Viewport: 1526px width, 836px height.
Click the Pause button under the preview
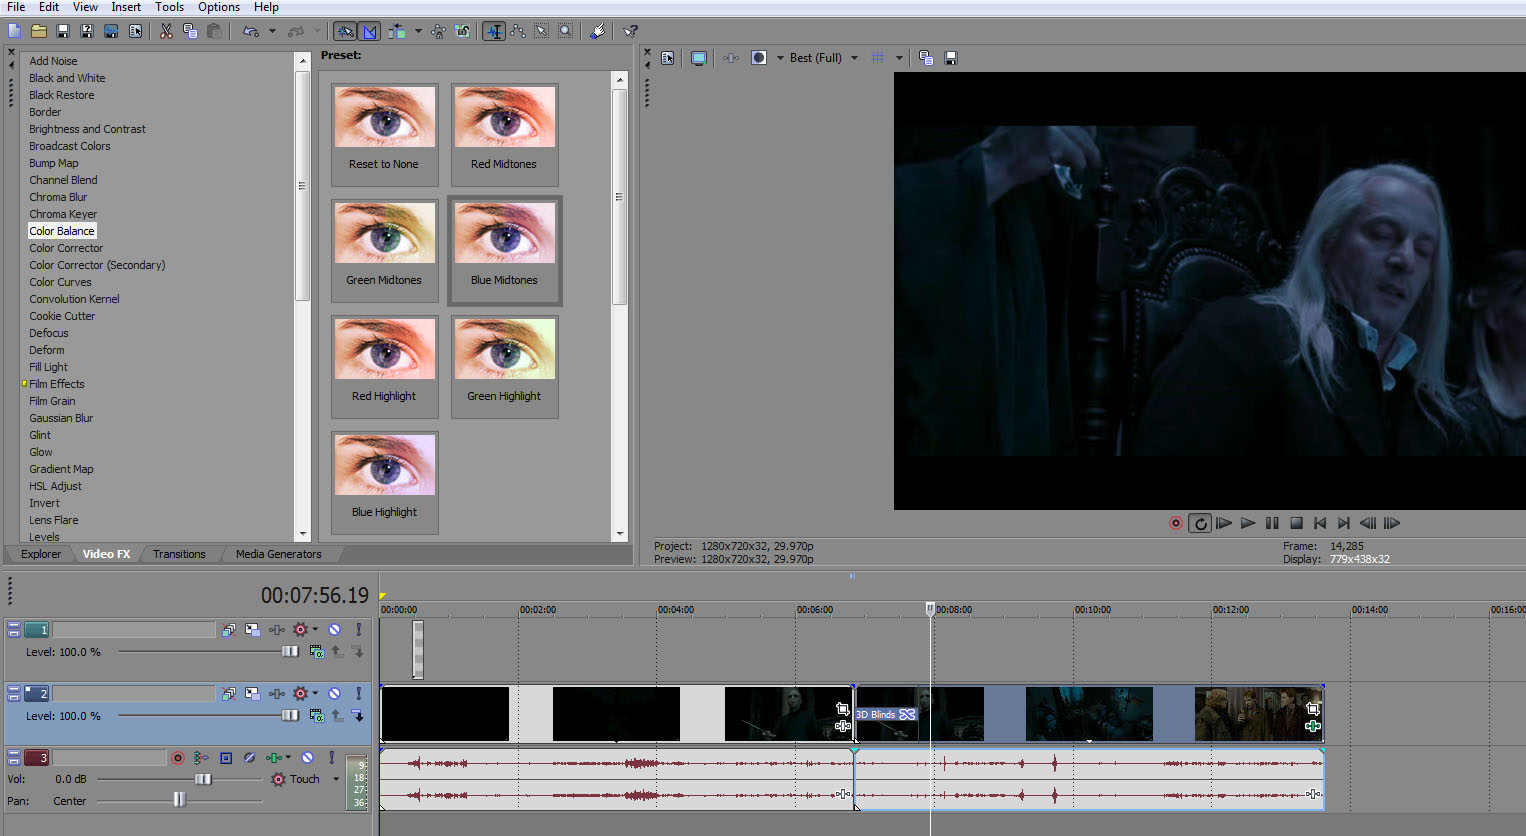pos(1272,523)
